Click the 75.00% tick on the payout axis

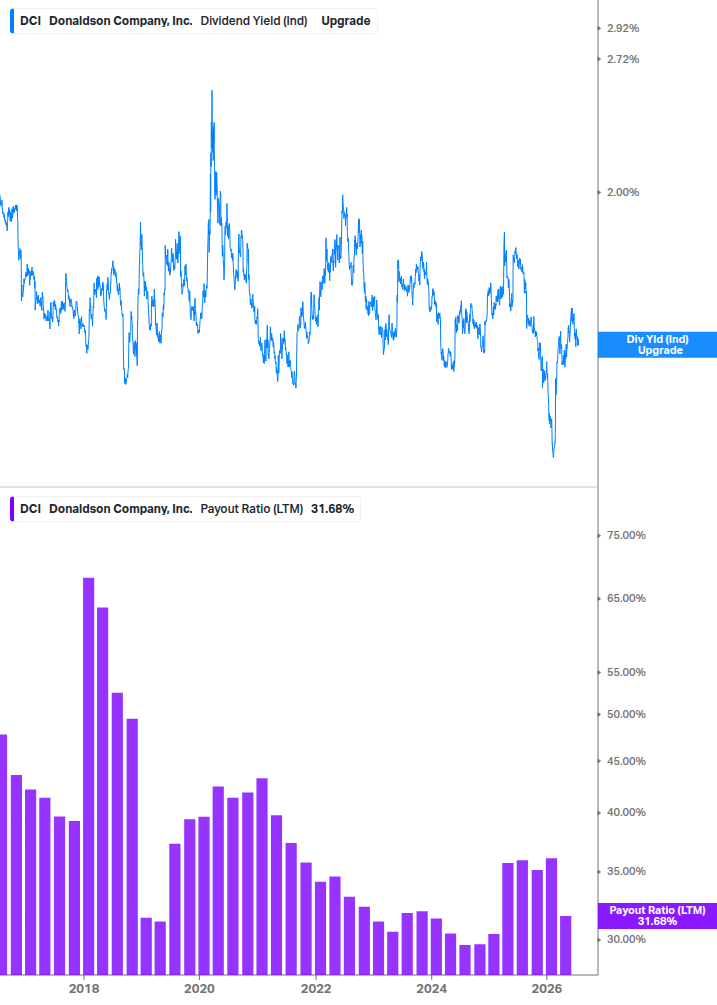coord(626,535)
